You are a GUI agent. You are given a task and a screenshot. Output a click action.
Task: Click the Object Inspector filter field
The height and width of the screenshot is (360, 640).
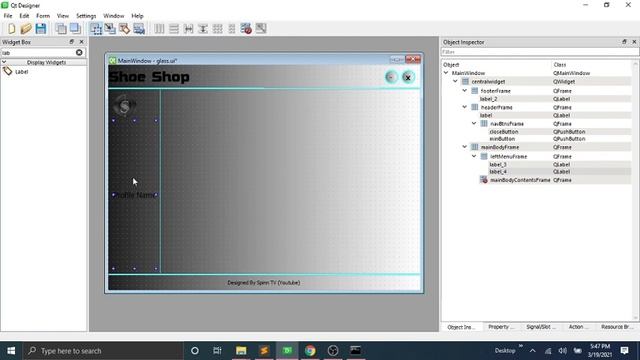tap(540, 52)
